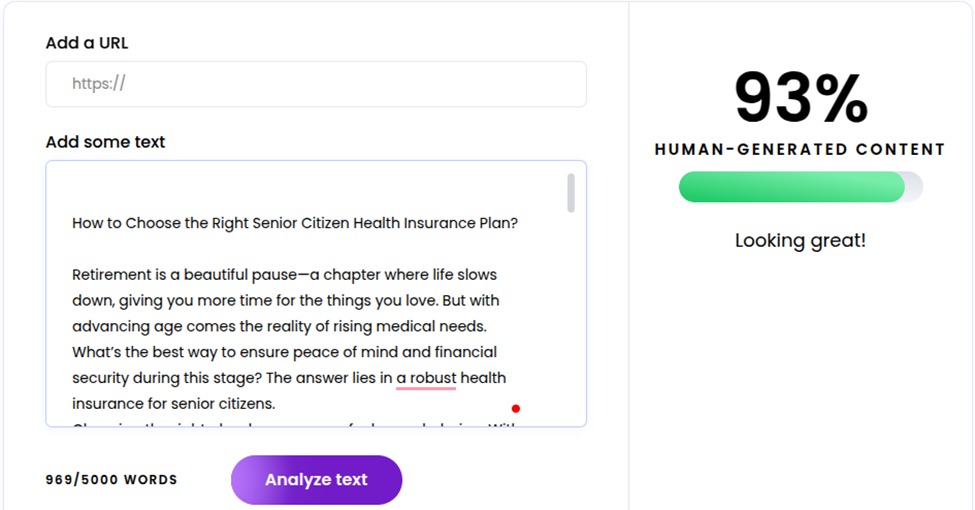Image resolution: width=975 pixels, height=510 pixels.
Task: Place cursor at "insurance for senior citizens."
Action: click(173, 404)
